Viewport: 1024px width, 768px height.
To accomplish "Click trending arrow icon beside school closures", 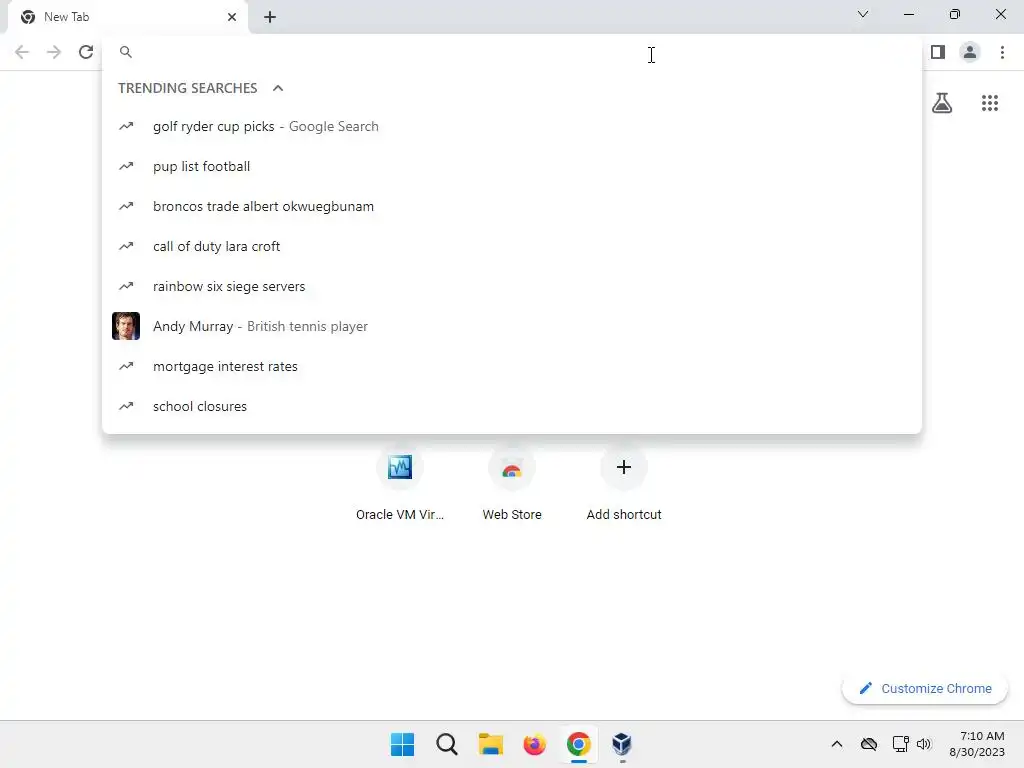I will tap(126, 406).
